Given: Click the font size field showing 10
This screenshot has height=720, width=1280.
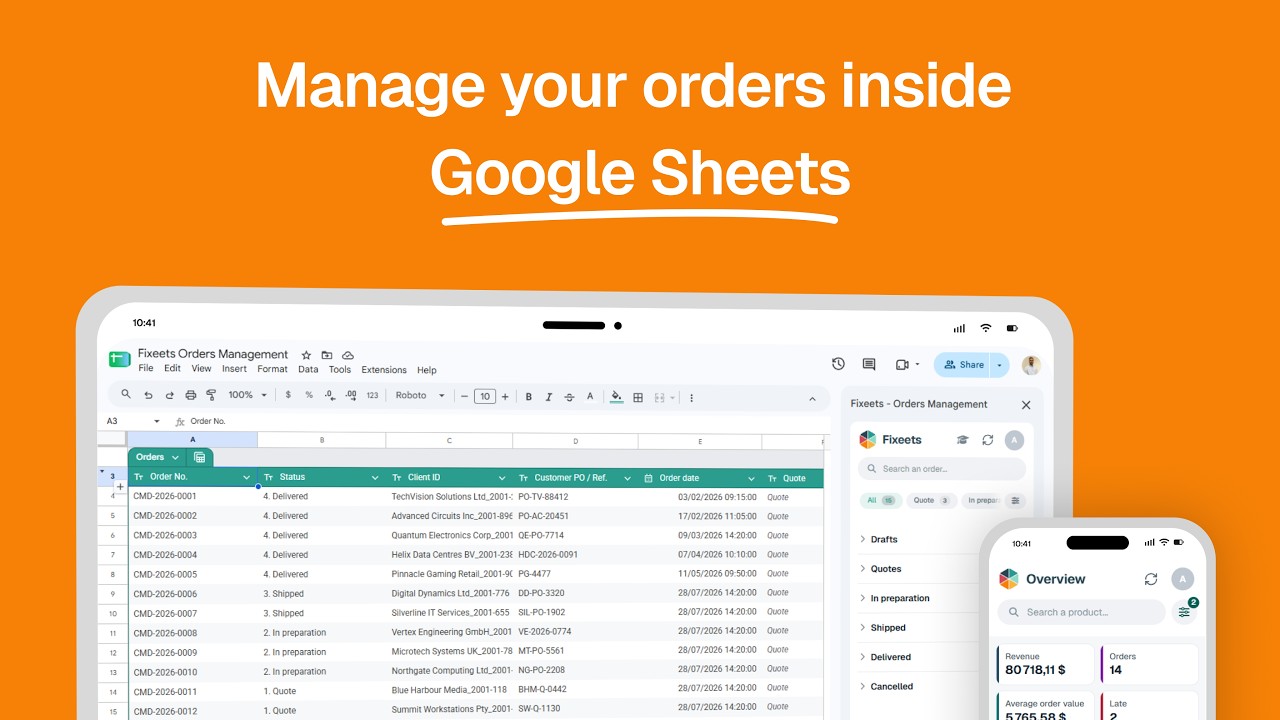Looking at the screenshot, I should (x=485, y=396).
